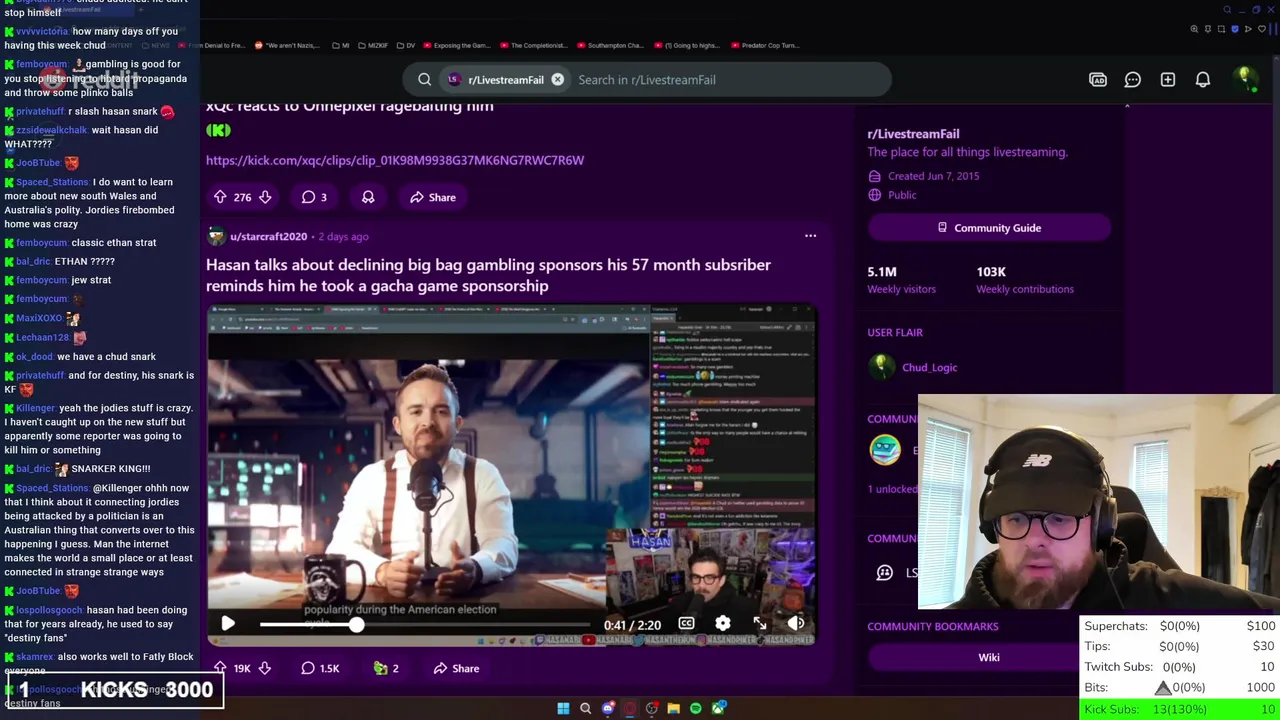
Task: Open Windows taskbar search
Action: coord(586,708)
